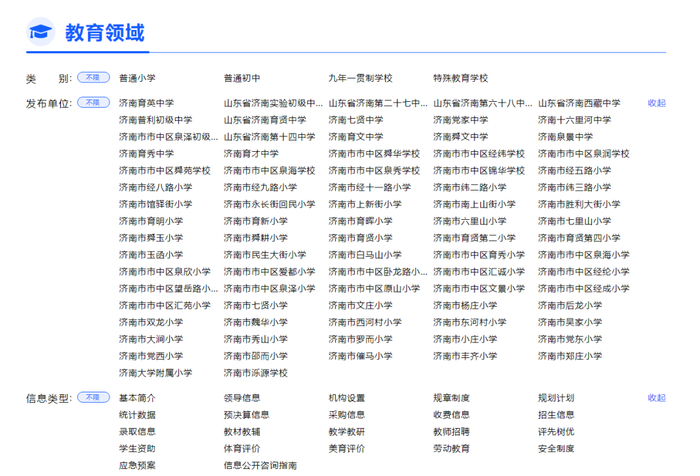Choose 体育评价 type
The image size is (700, 476).
tap(242, 448)
